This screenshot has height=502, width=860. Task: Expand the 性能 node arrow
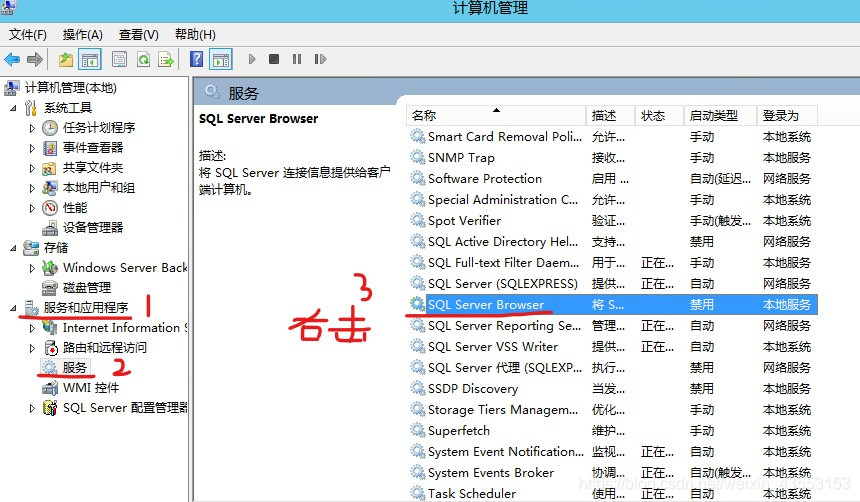pyautogui.click(x=32, y=208)
